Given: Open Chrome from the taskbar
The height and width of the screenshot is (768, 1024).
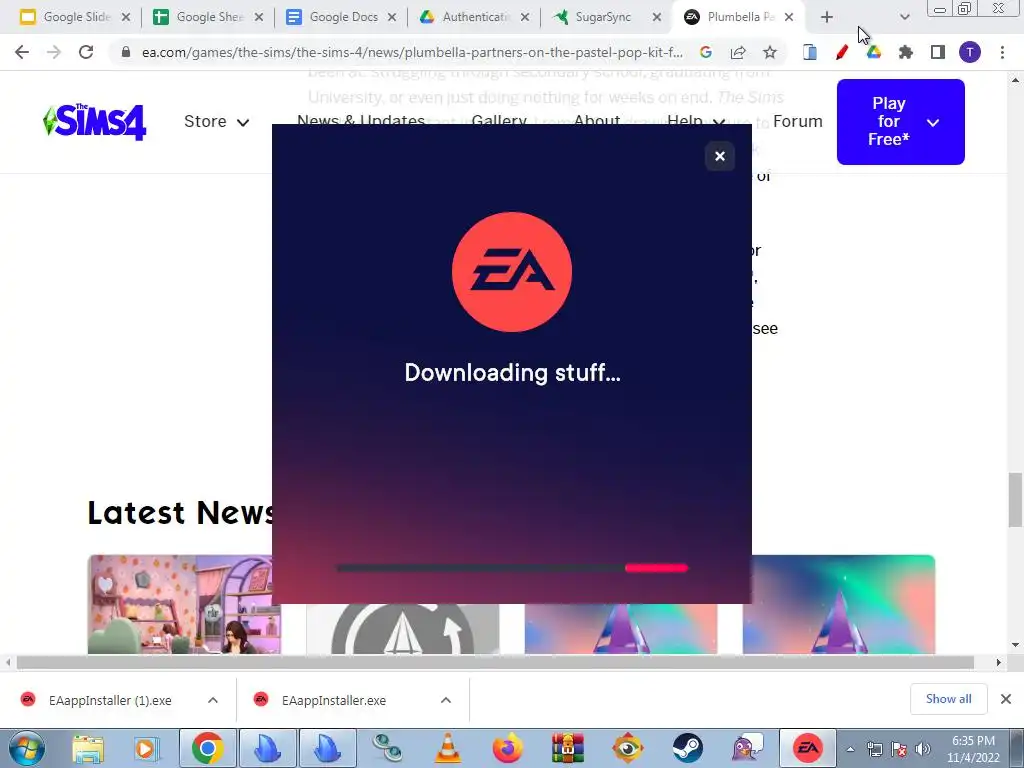Looking at the screenshot, I should coord(208,748).
